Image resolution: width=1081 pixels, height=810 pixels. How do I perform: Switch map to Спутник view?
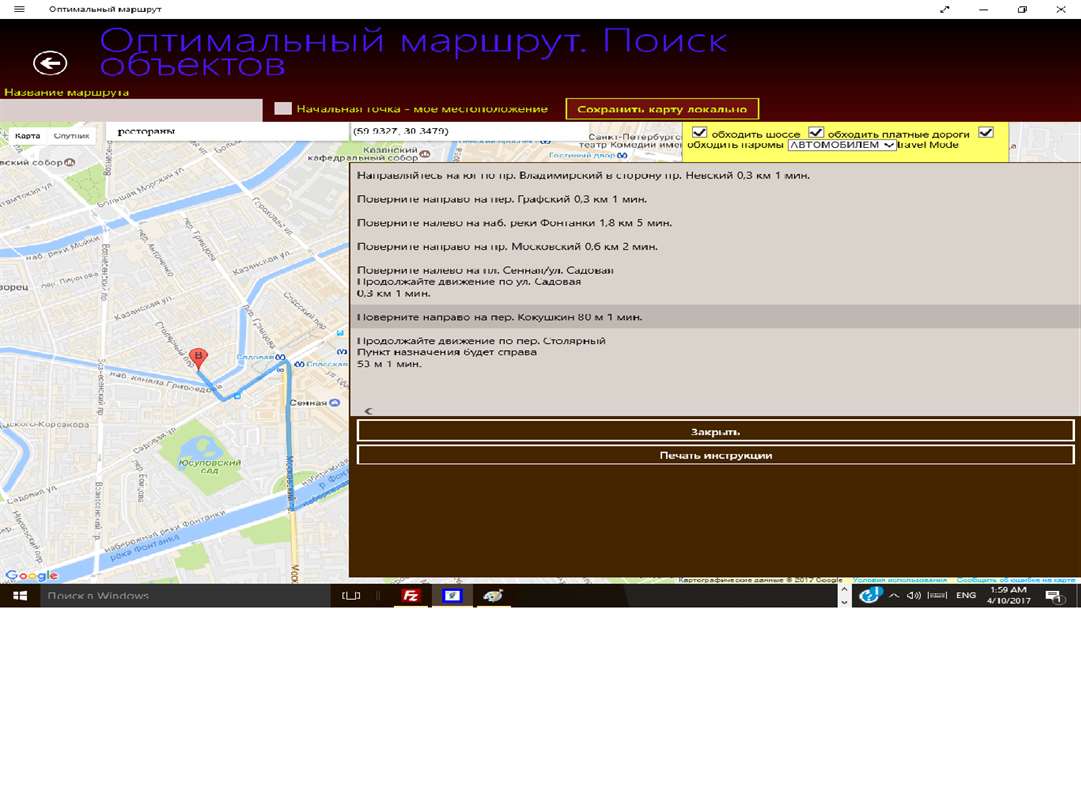coord(72,136)
